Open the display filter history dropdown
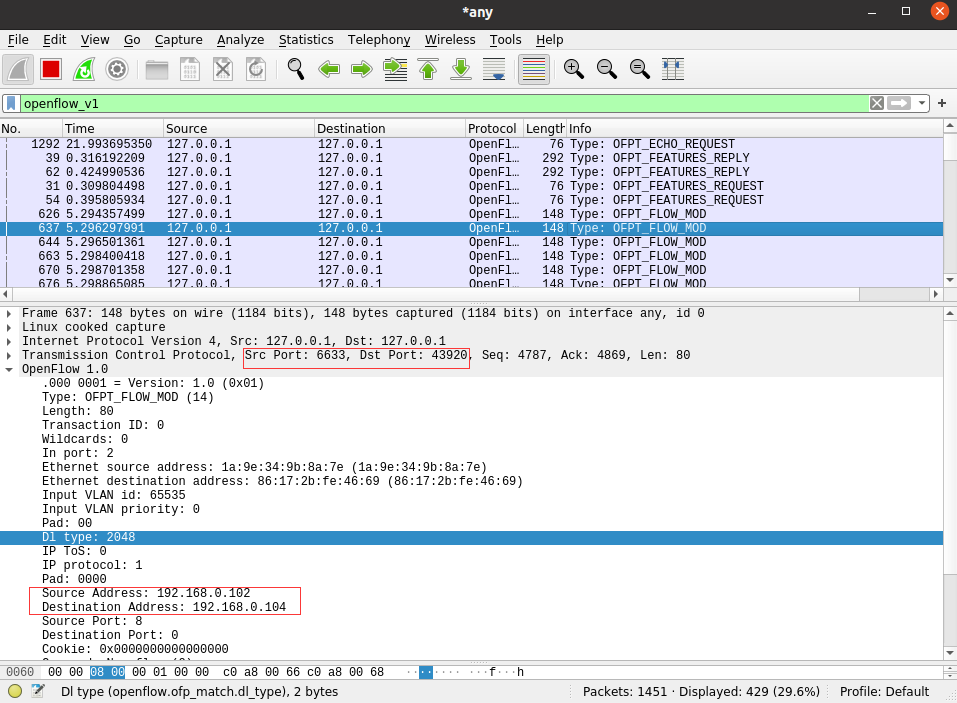957x703 pixels. coord(922,103)
